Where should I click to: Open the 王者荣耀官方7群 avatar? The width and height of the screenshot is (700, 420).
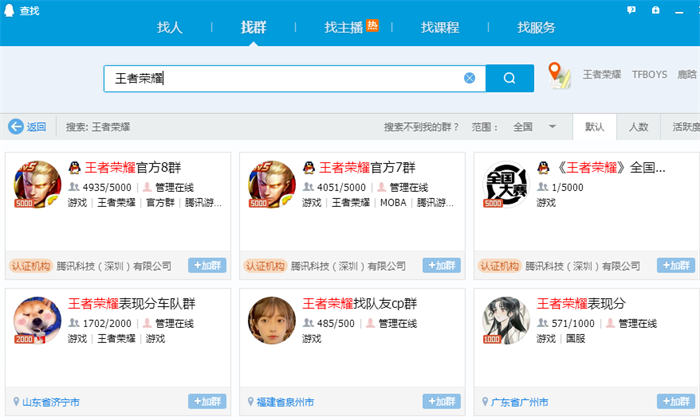(x=273, y=184)
